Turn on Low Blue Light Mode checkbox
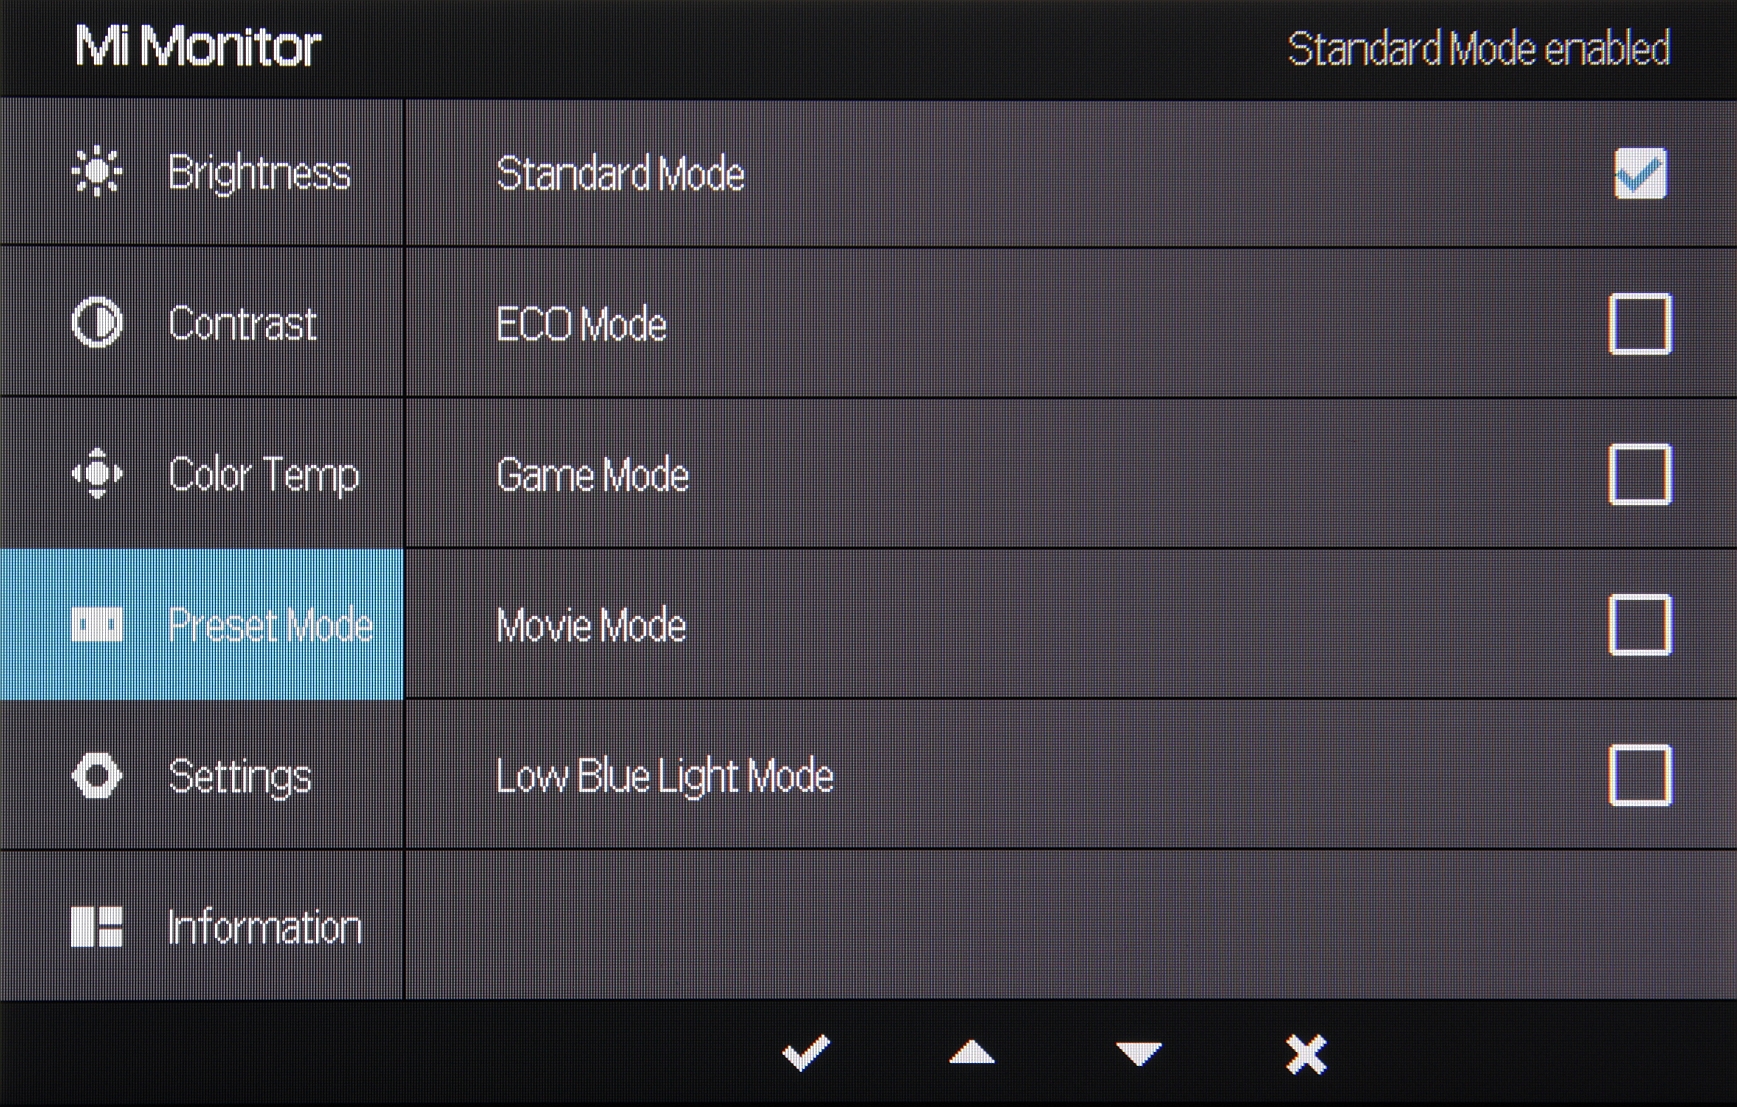Image resolution: width=1737 pixels, height=1107 pixels. 1640,776
